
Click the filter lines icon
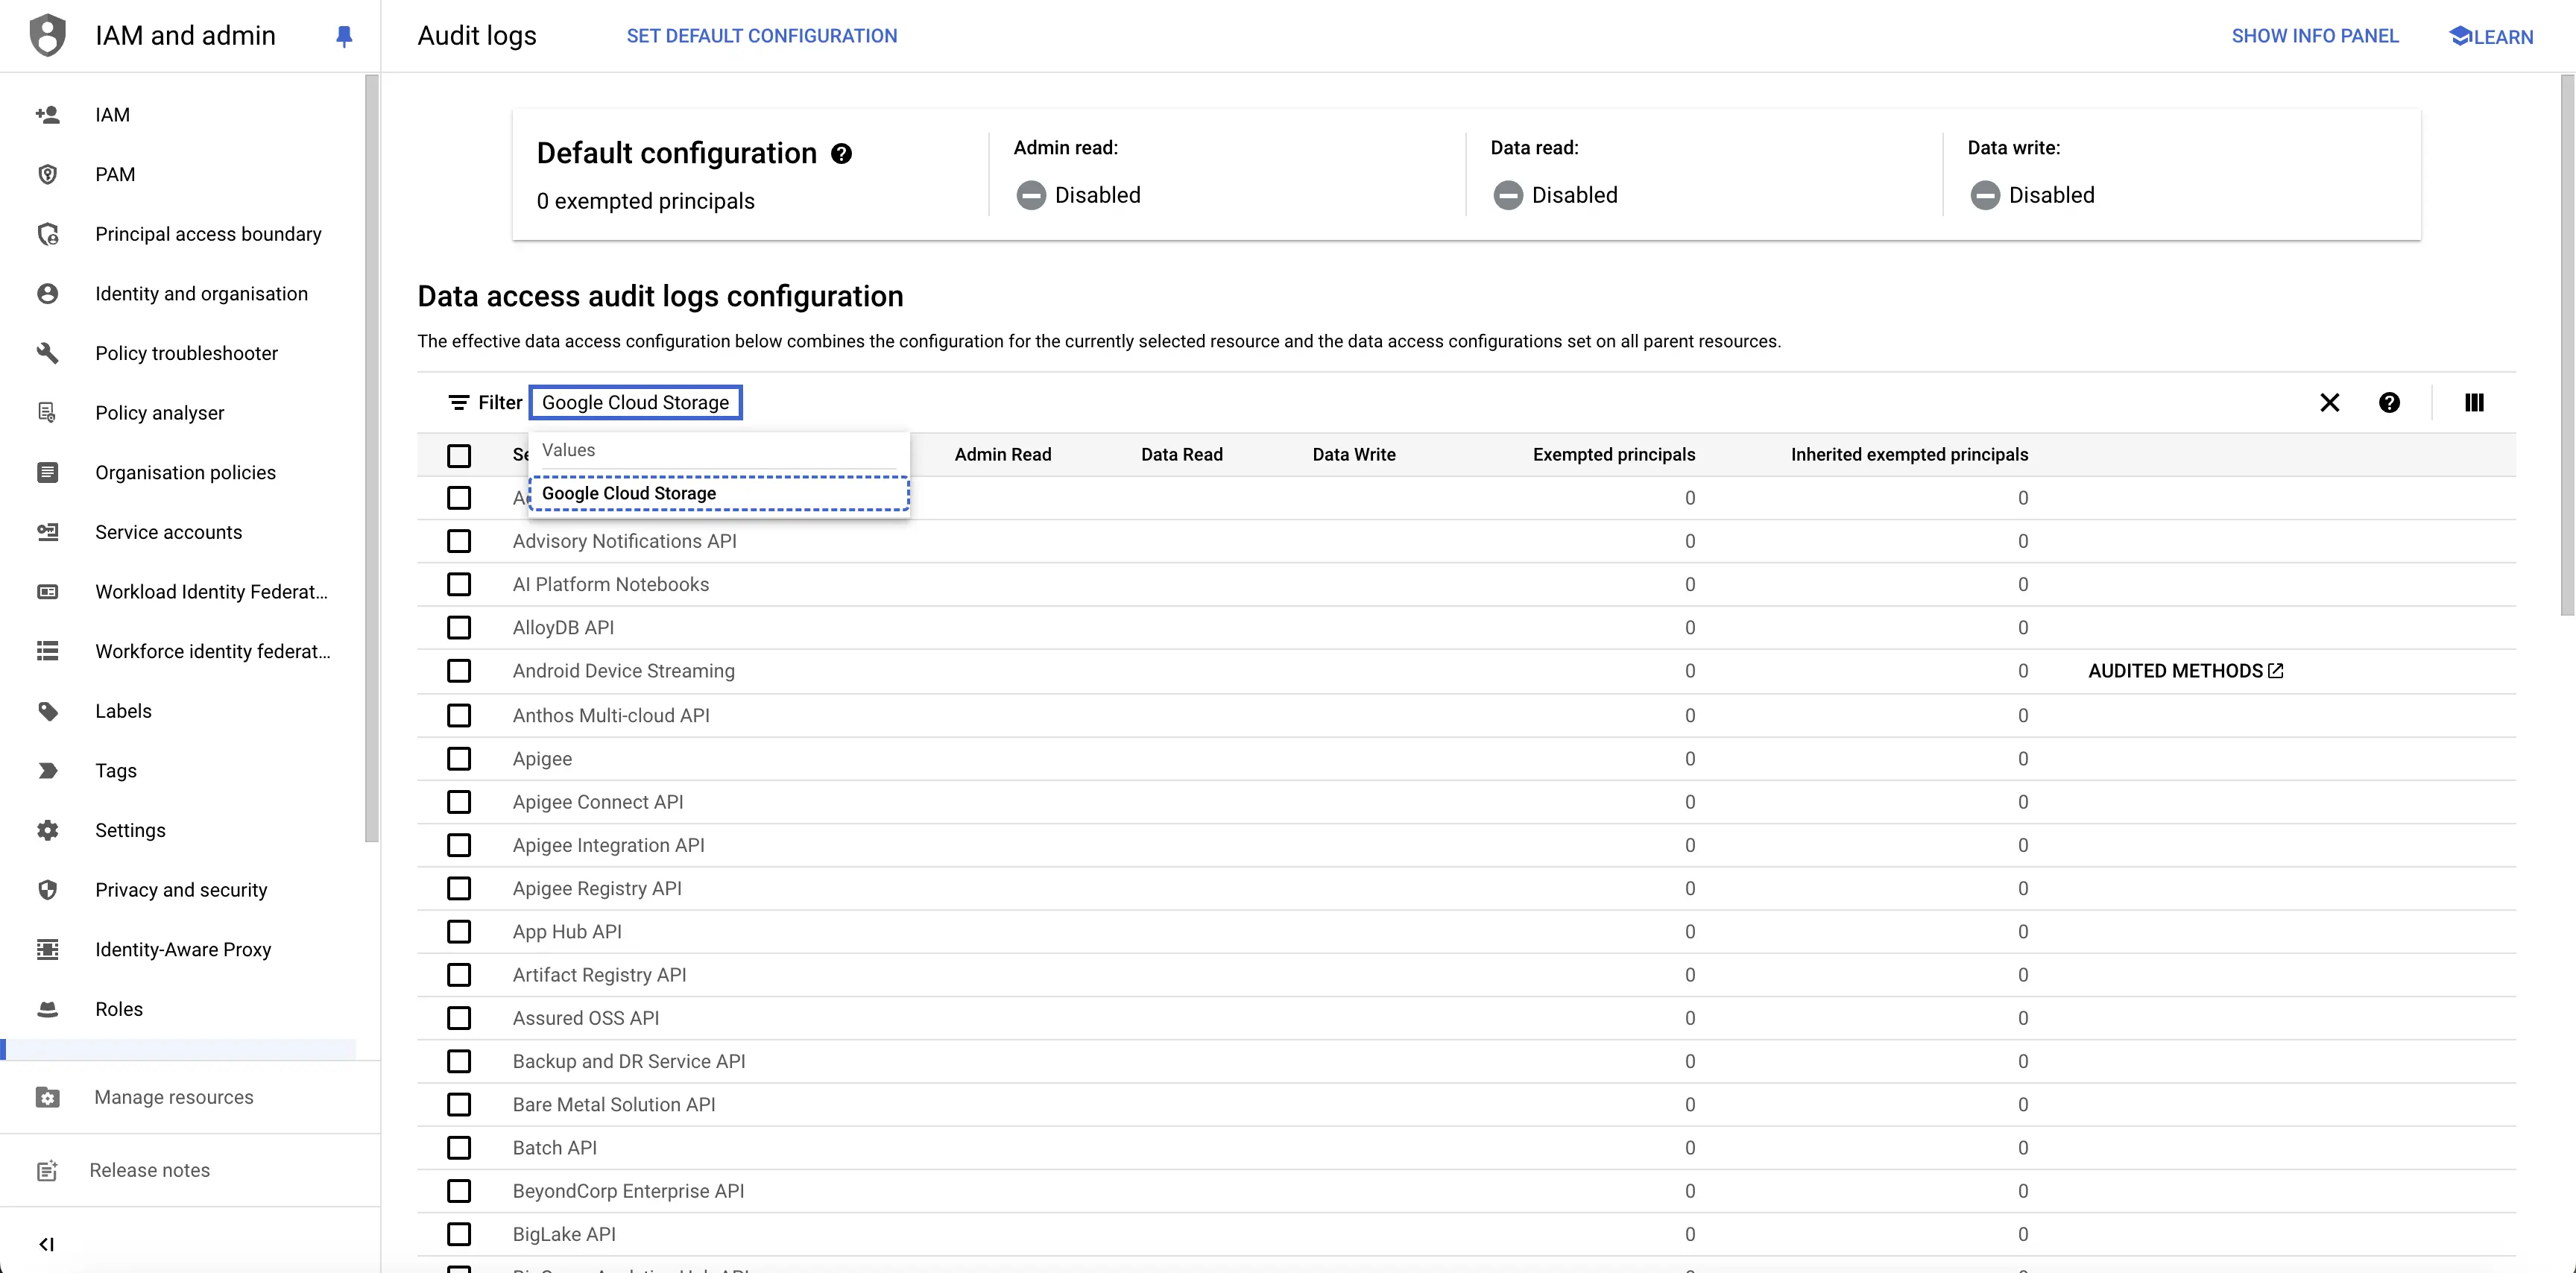point(458,402)
